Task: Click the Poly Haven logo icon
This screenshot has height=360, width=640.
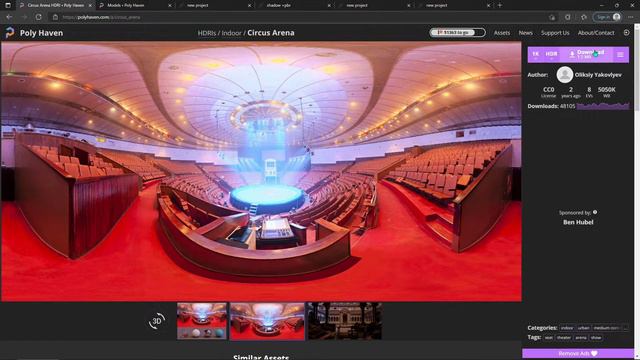Action: [10, 33]
